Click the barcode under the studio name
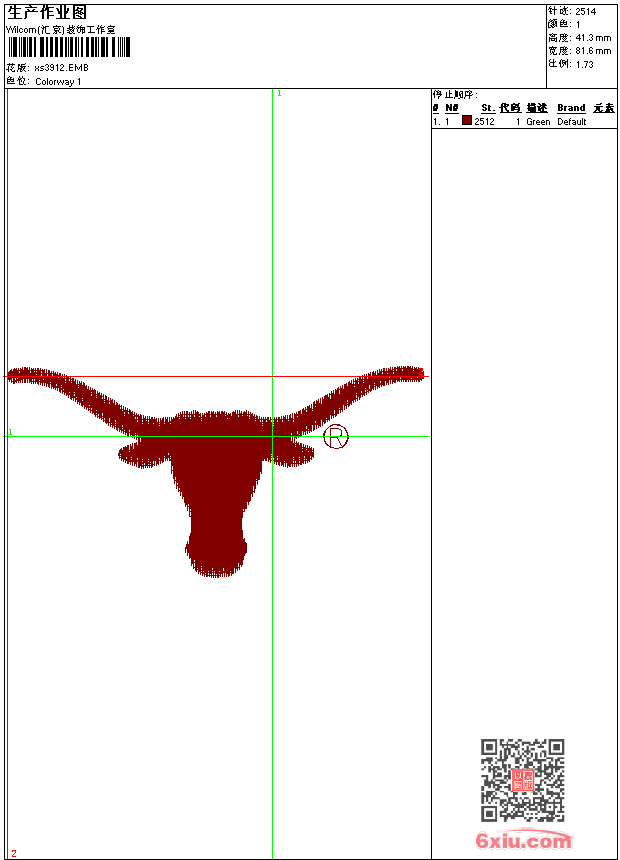The height and width of the screenshot is (860, 620). (69, 47)
